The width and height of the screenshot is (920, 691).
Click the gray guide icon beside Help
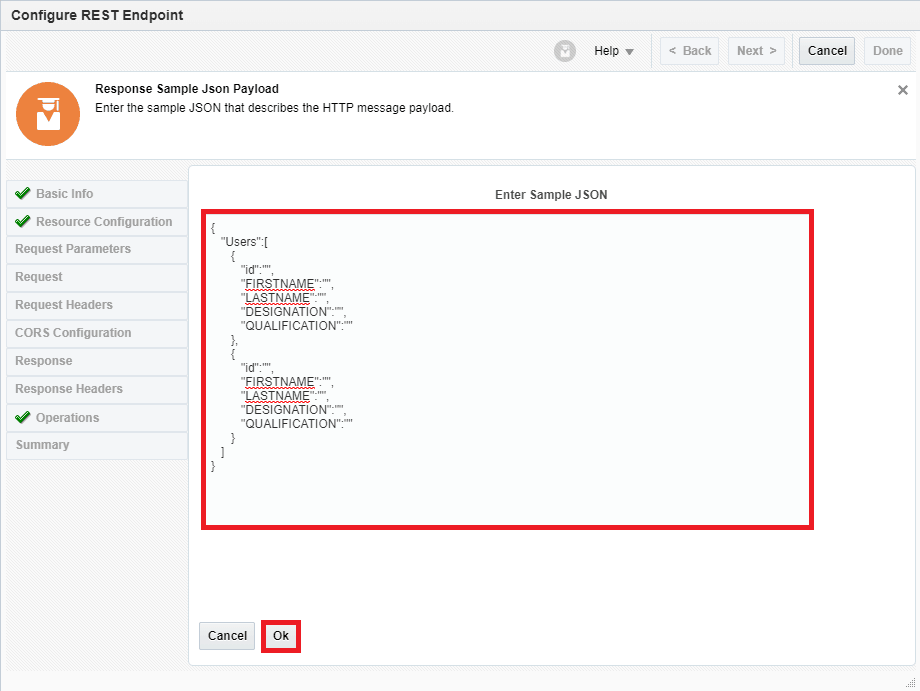[565, 51]
